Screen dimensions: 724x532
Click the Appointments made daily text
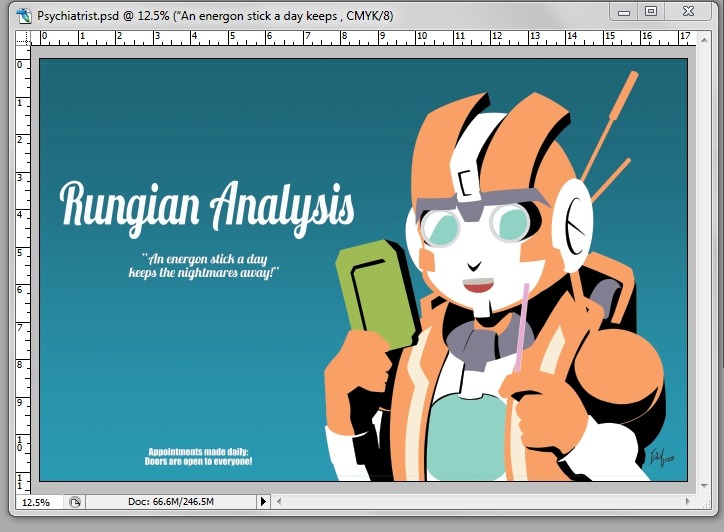[x=199, y=456]
